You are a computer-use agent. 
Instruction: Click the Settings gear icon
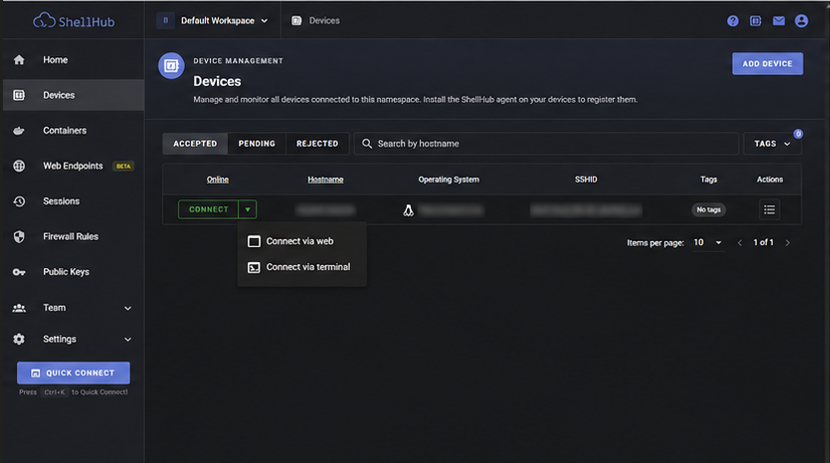19,339
